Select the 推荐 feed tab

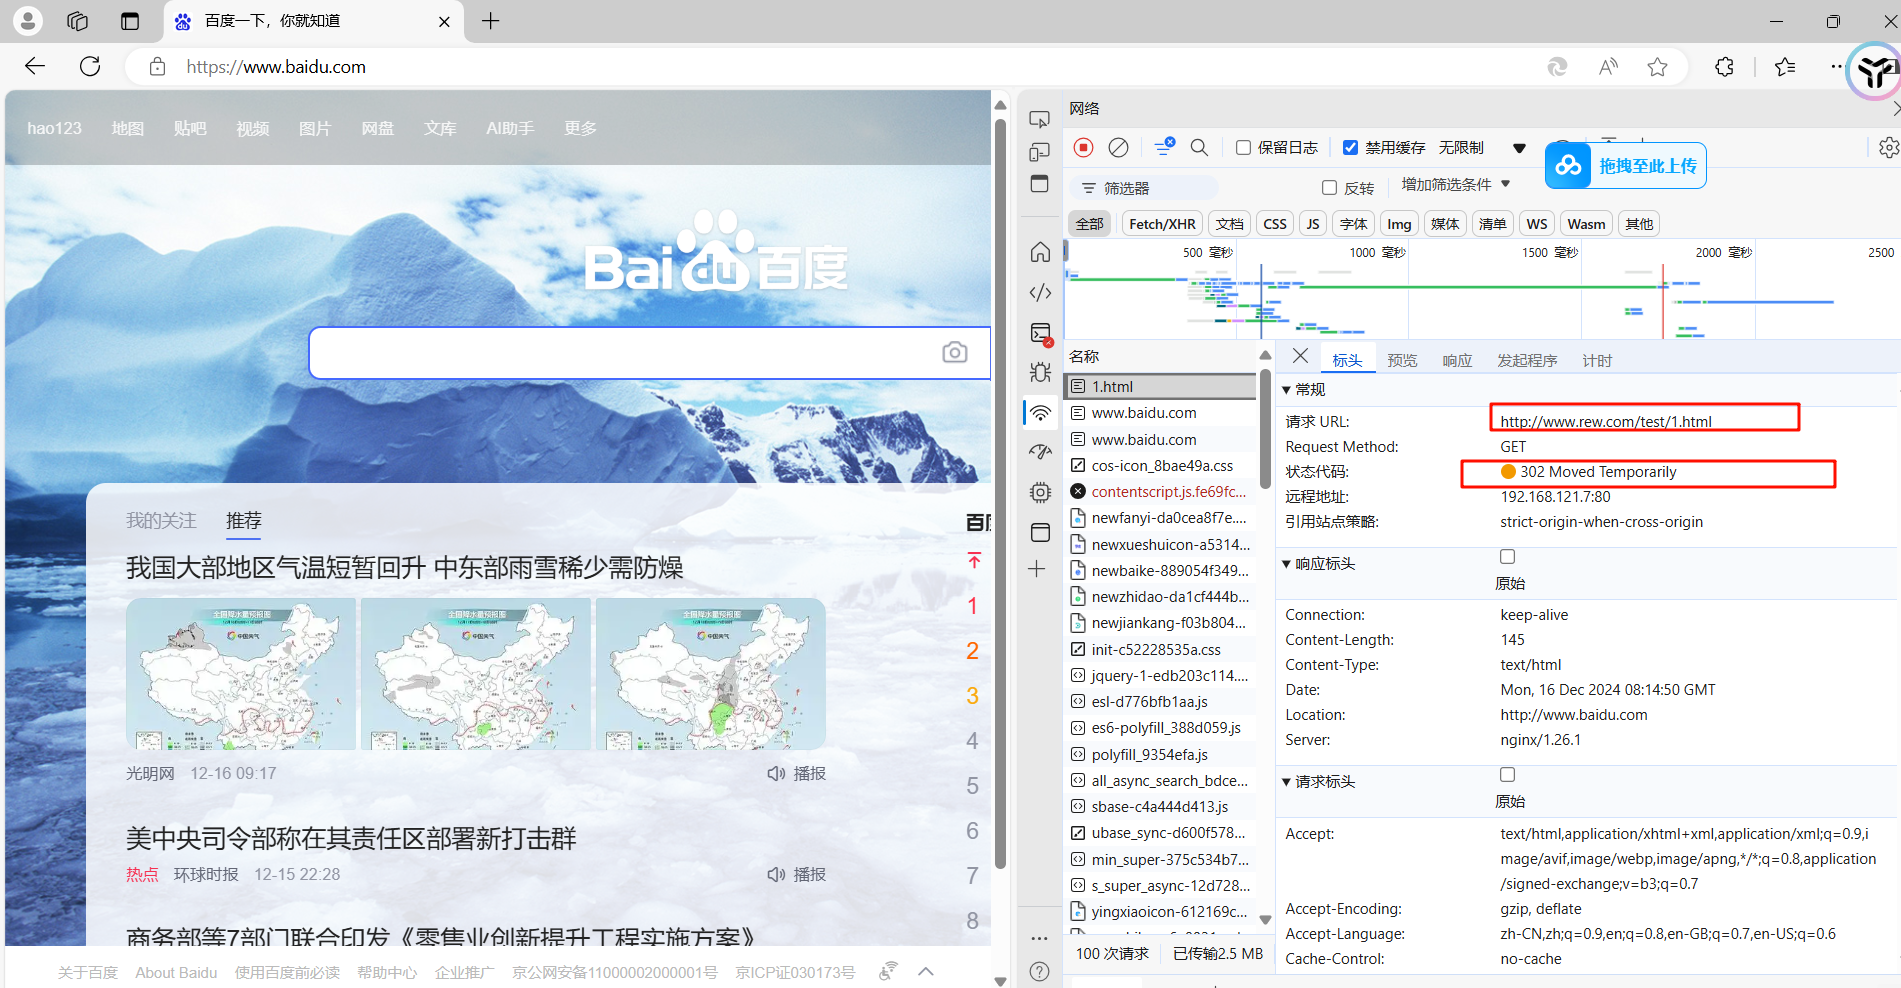coord(244,520)
